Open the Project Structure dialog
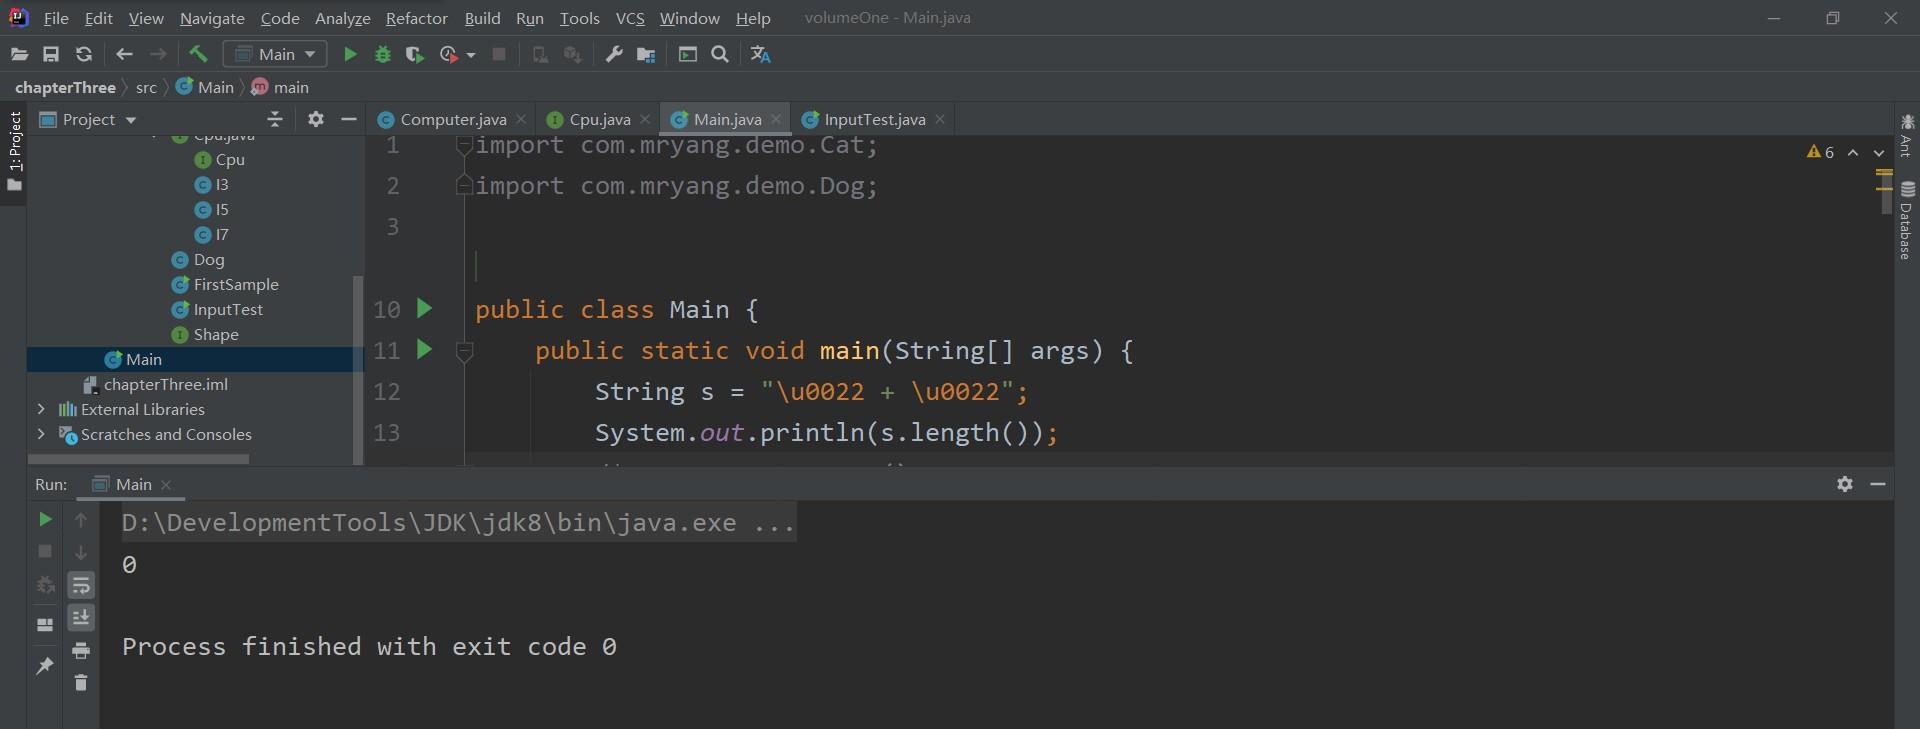Image resolution: width=1920 pixels, height=729 pixels. [646, 54]
